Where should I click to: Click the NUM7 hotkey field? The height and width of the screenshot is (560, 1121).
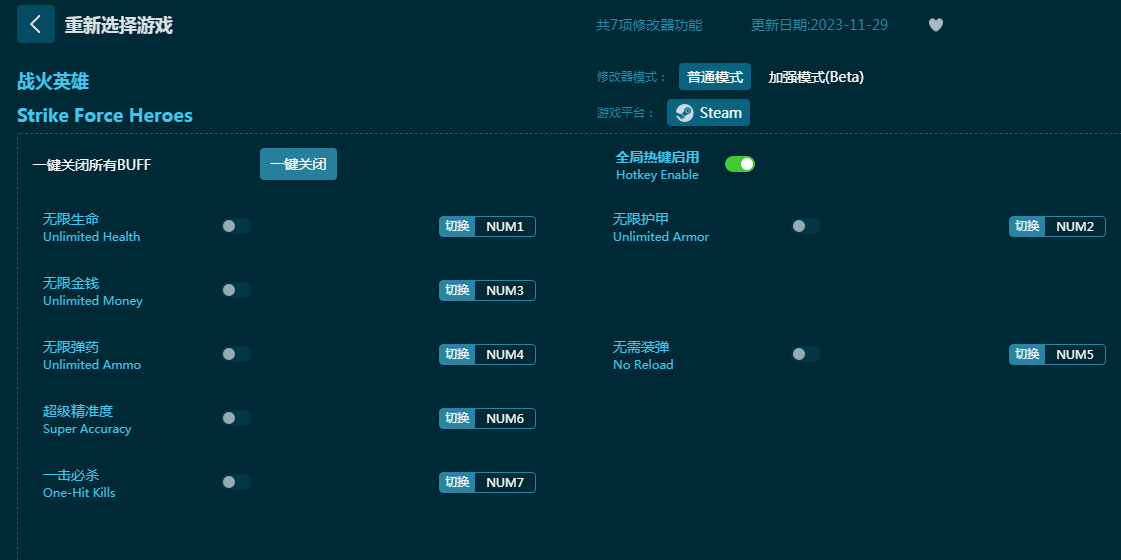(505, 483)
